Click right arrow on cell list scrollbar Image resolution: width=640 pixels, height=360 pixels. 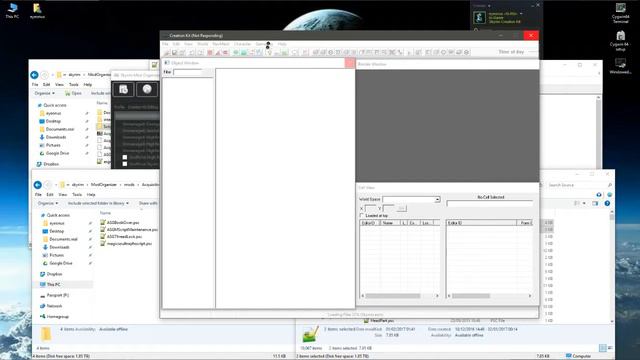coord(437,296)
